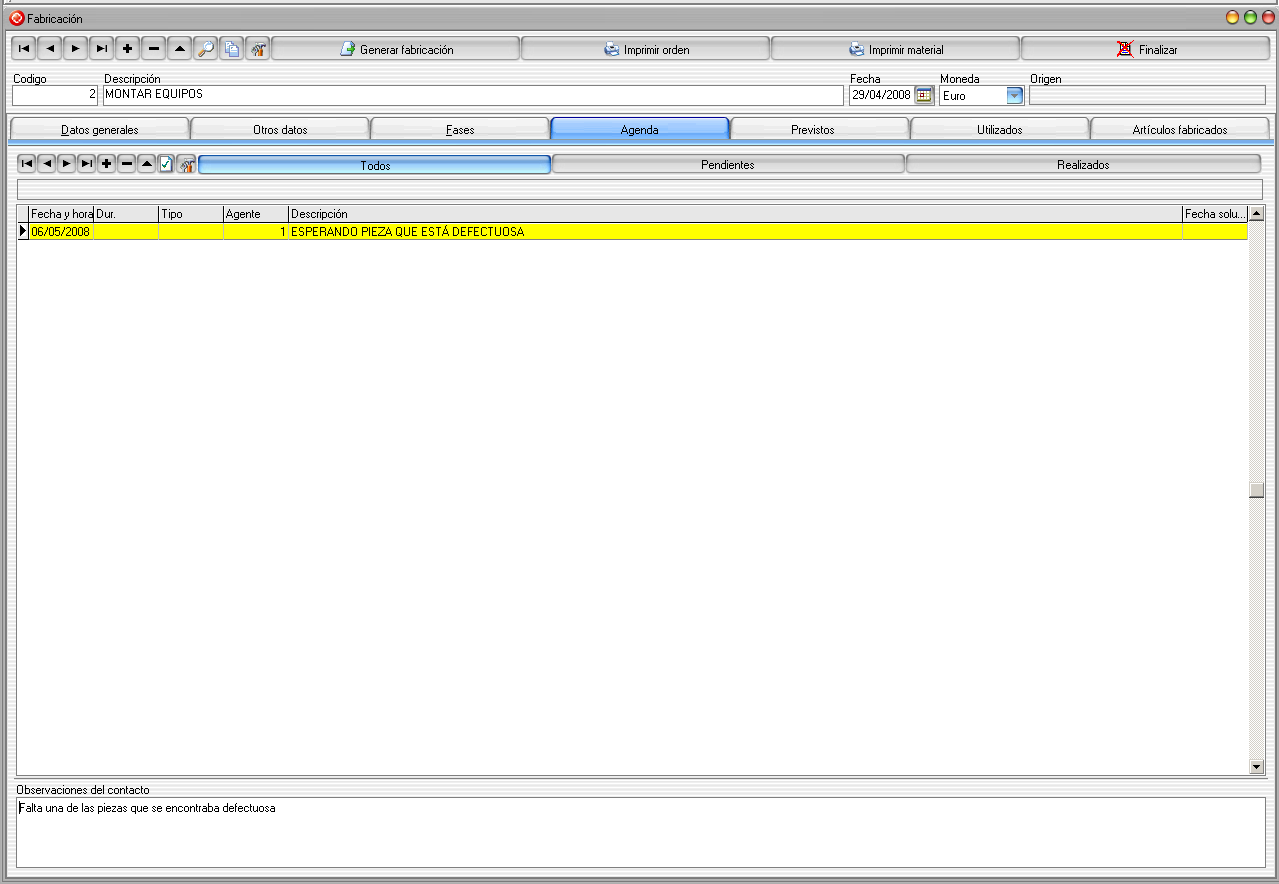Delete record with top minus icon
The width and height of the screenshot is (1279, 884).
(154, 49)
